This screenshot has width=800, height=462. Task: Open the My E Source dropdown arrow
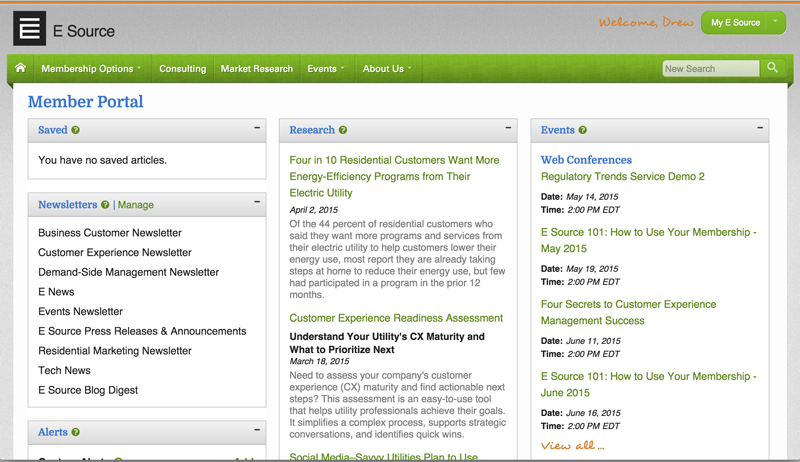(x=776, y=21)
